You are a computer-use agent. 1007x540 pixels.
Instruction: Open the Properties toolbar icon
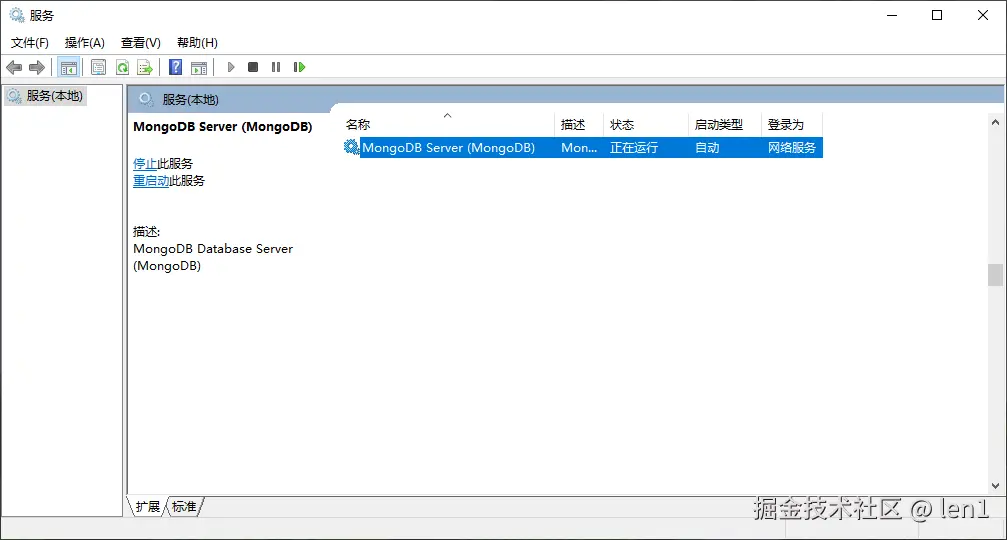(98, 67)
